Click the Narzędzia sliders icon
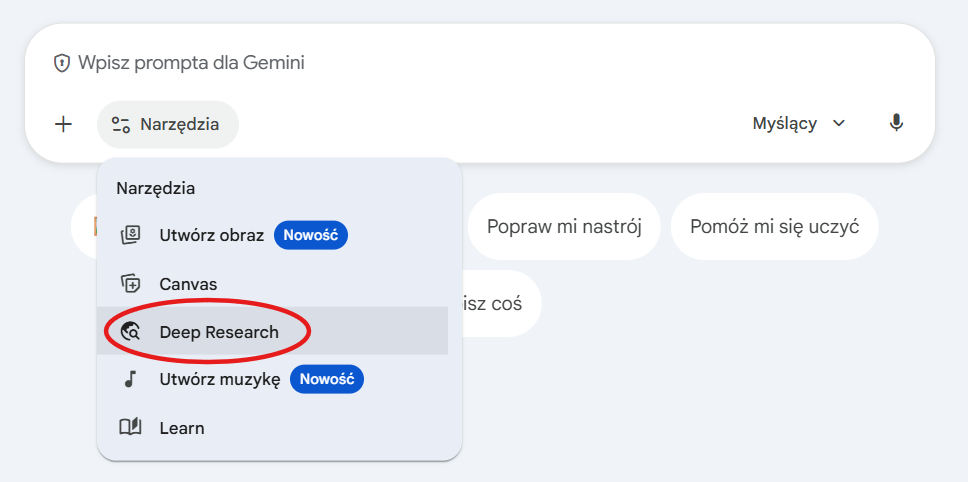Viewport: 968px width, 482px height. click(120, 125)
